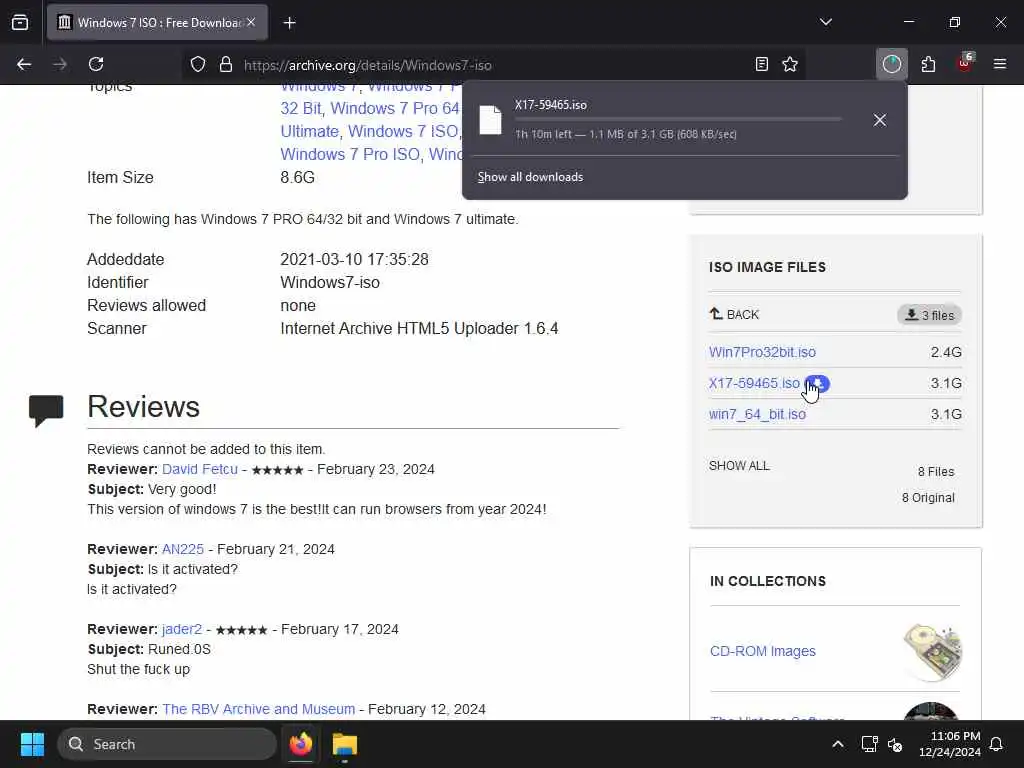This screenshot has width=1024, height=768.
Task: Expand the list all tabs chevron
Action: 826,22
